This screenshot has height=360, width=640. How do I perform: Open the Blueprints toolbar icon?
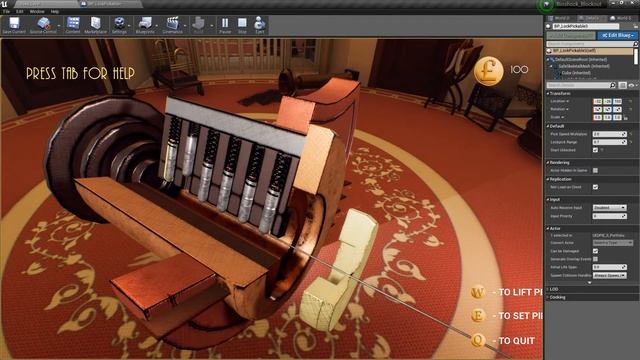coord(145,23)
